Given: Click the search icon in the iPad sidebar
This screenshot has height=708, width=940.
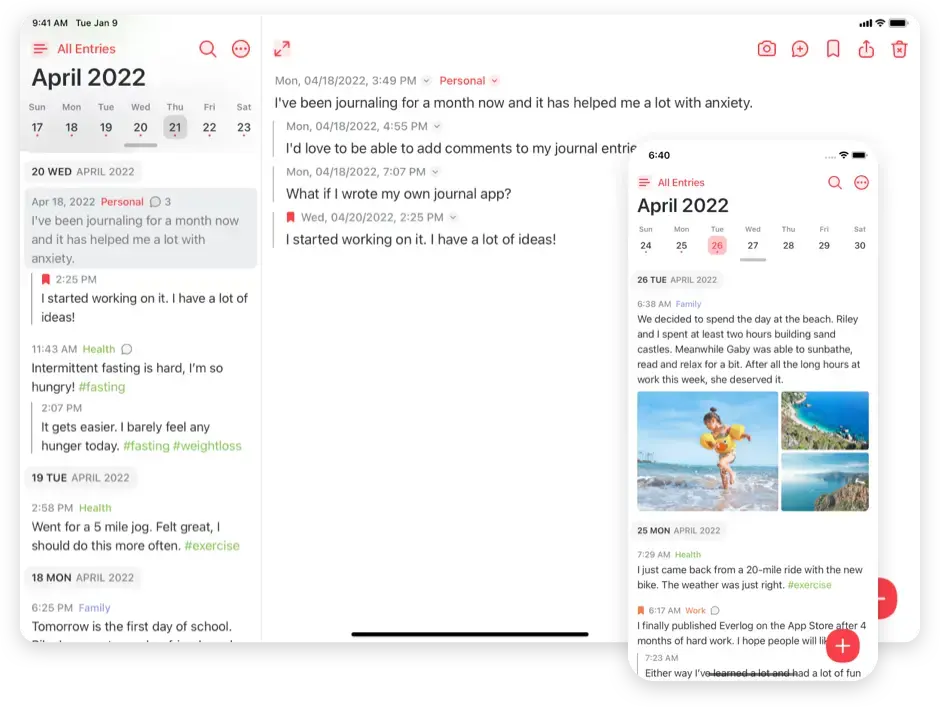Looking at the screenshot, I should coord(207,49).
